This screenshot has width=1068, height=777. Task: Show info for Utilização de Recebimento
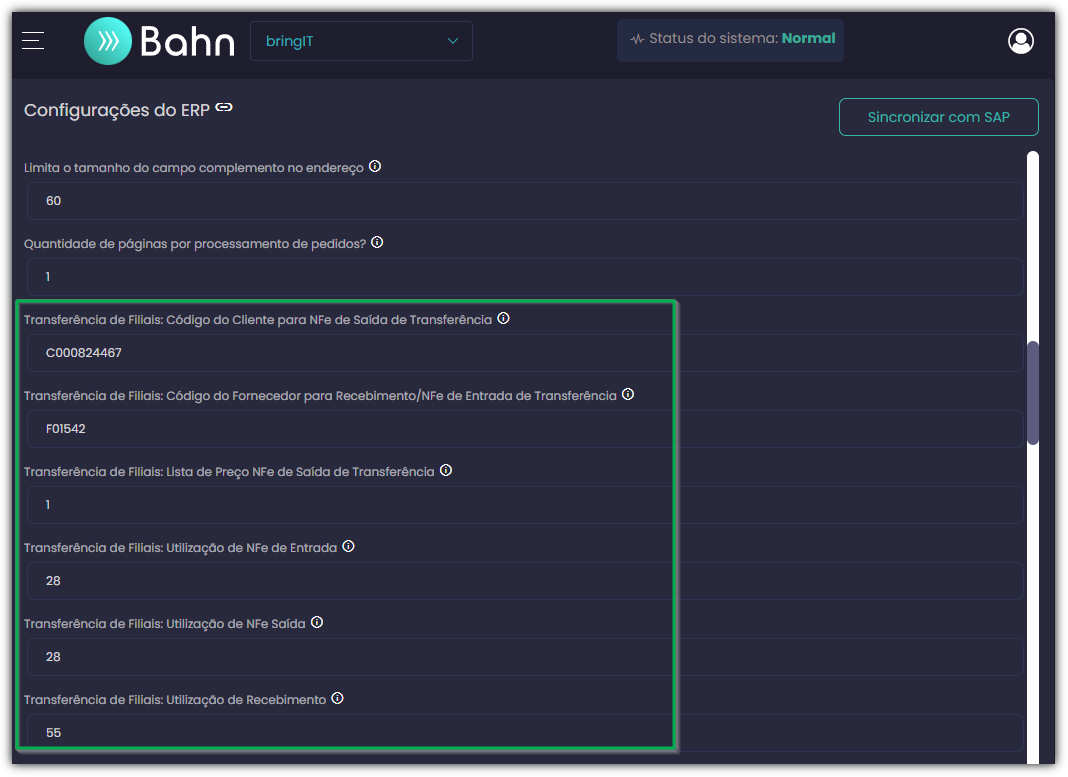[x=337, y=699]
